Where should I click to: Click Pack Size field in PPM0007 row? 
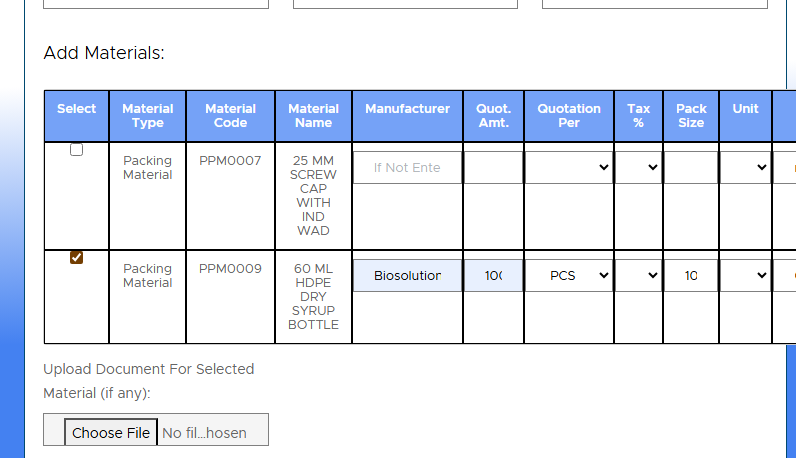(x=690, y=168)
